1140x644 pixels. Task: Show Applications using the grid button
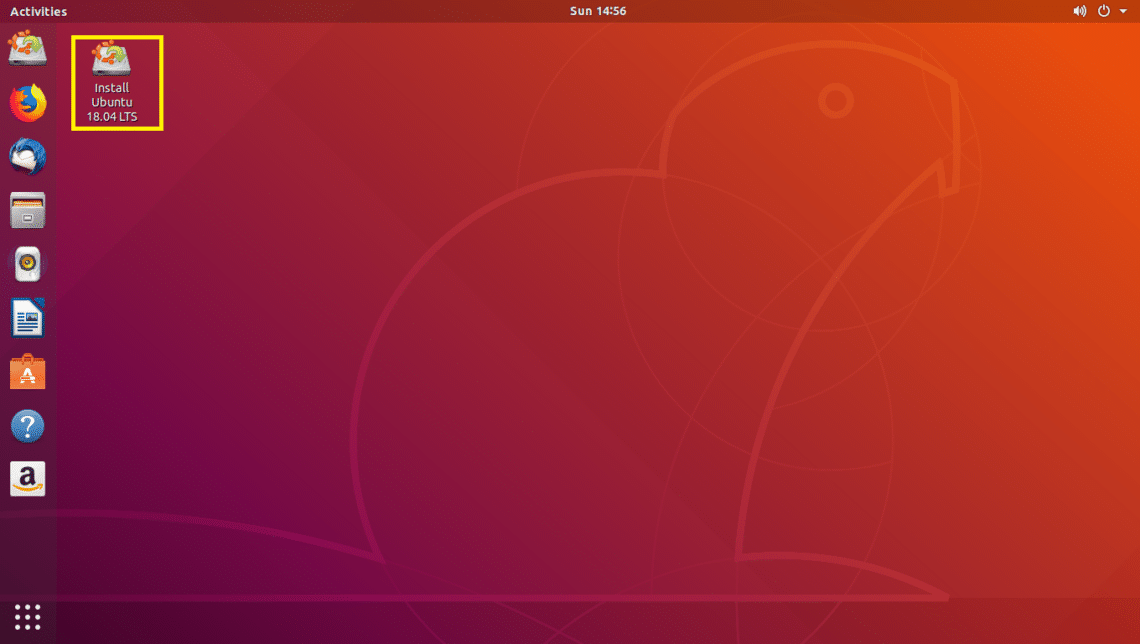[28, 616]
